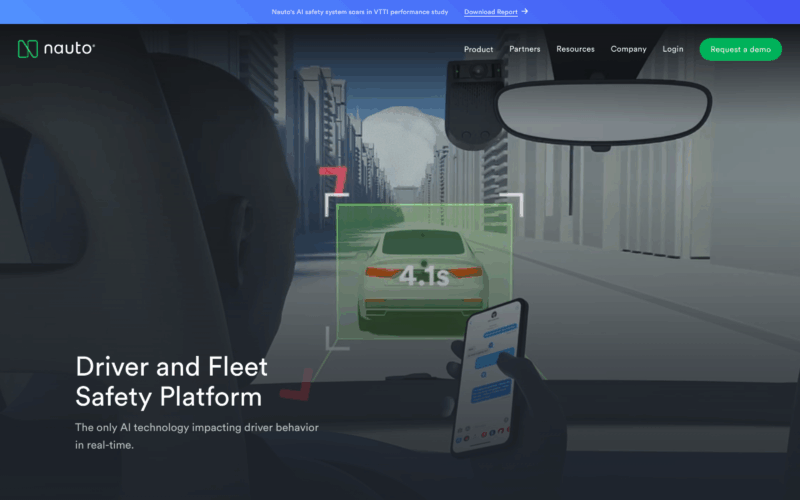Viewport: 800px width, 500px height.
Task: Open the Company menu
Action: click(628, 49)
